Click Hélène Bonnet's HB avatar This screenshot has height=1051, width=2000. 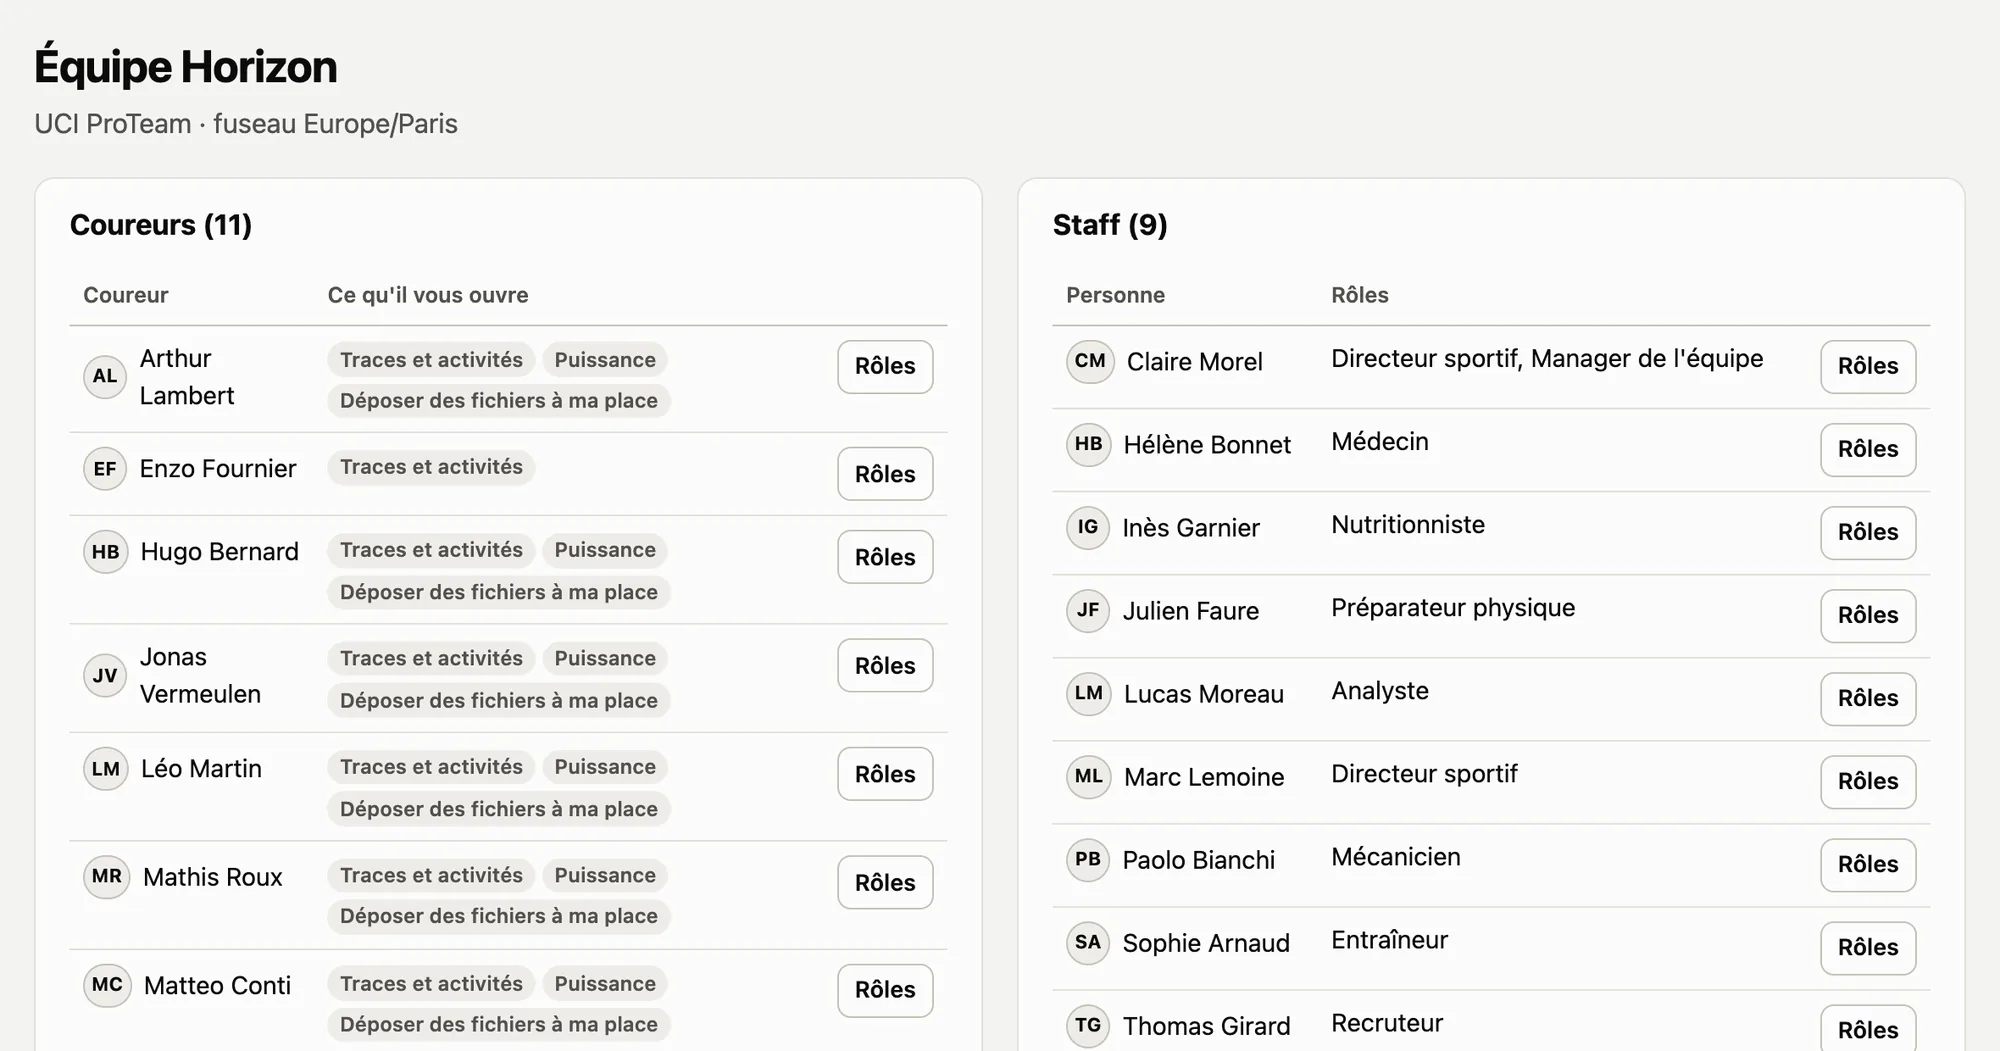tap(1089, 445)
